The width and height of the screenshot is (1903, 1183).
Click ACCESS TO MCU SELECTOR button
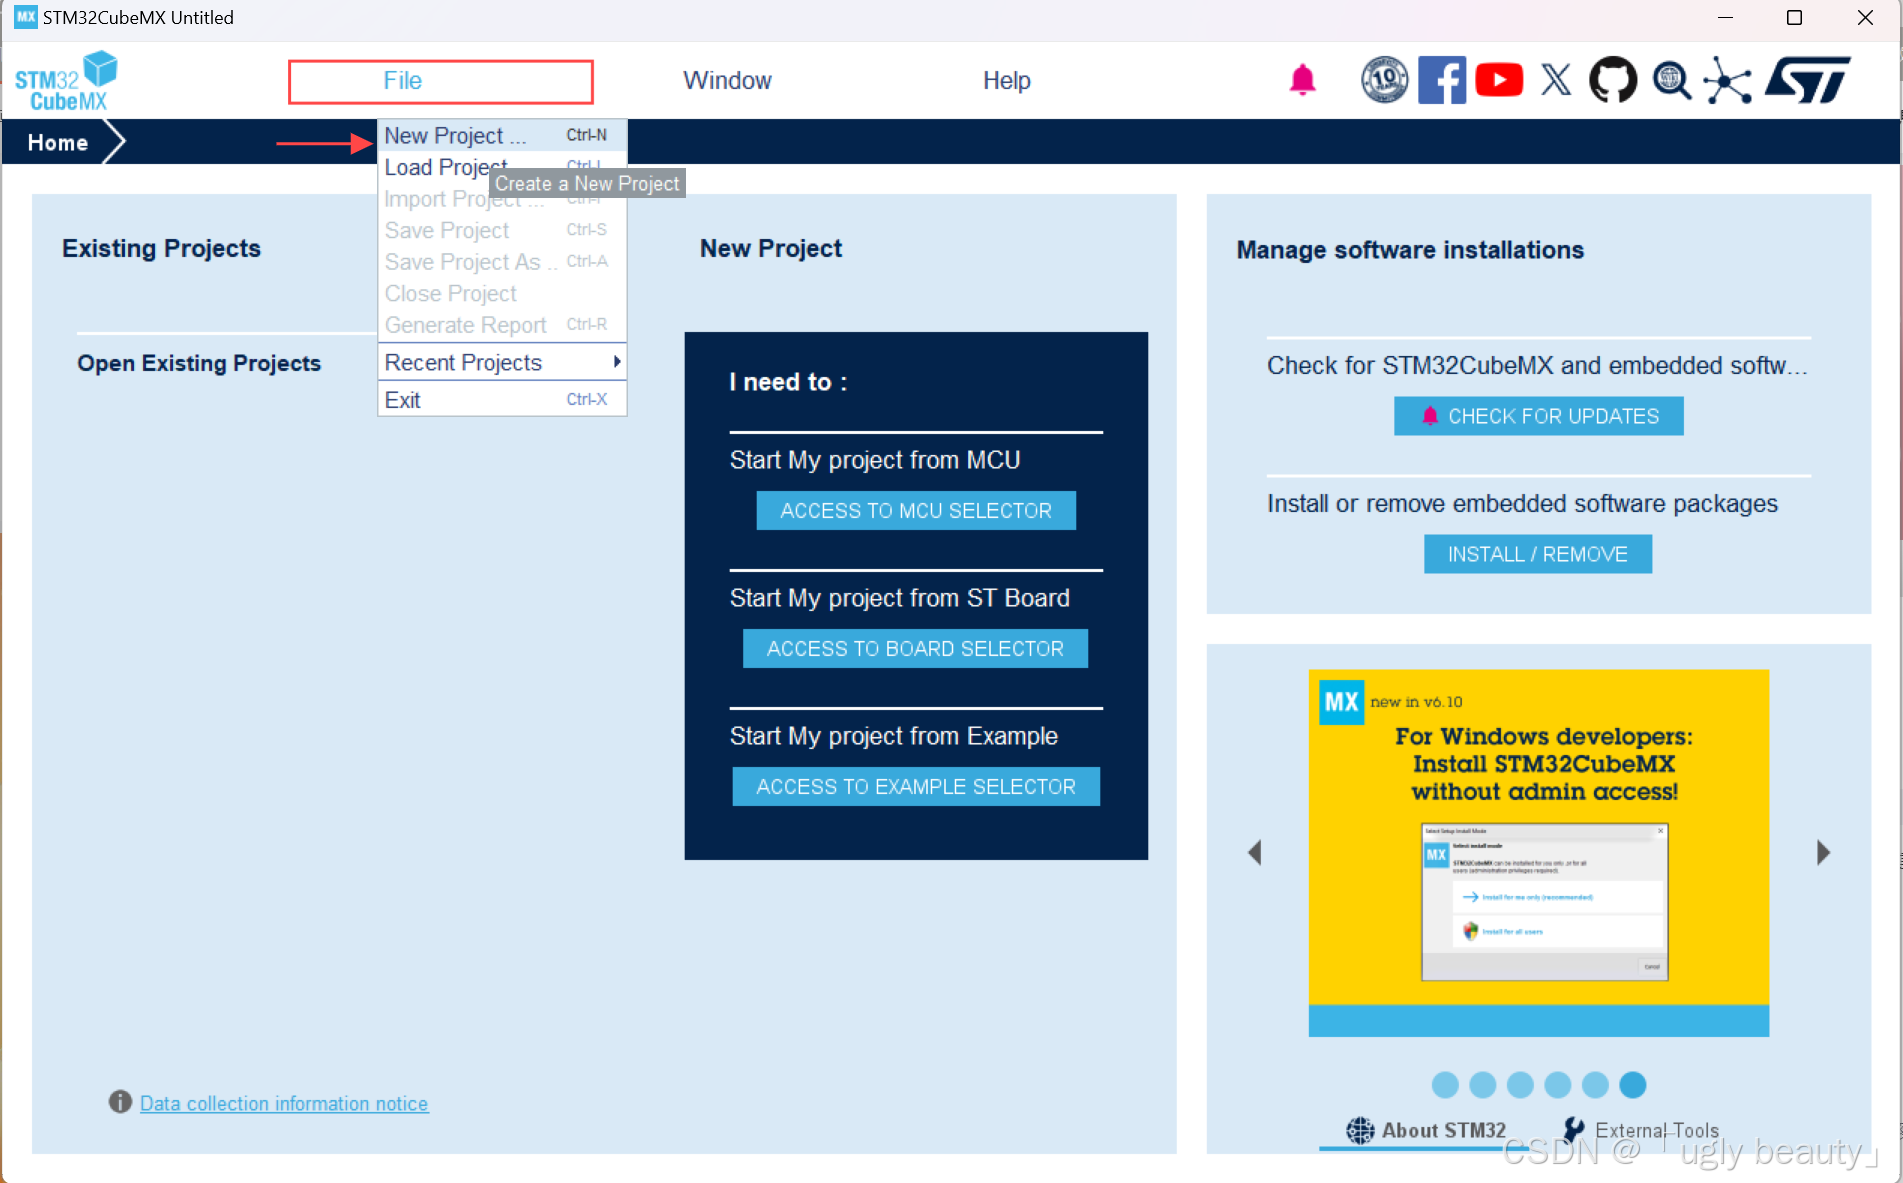(x=916, y=511)
